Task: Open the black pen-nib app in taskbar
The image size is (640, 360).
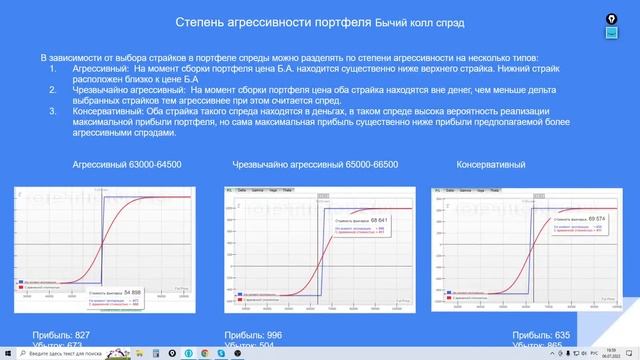Action: click(x=172, y=353)
